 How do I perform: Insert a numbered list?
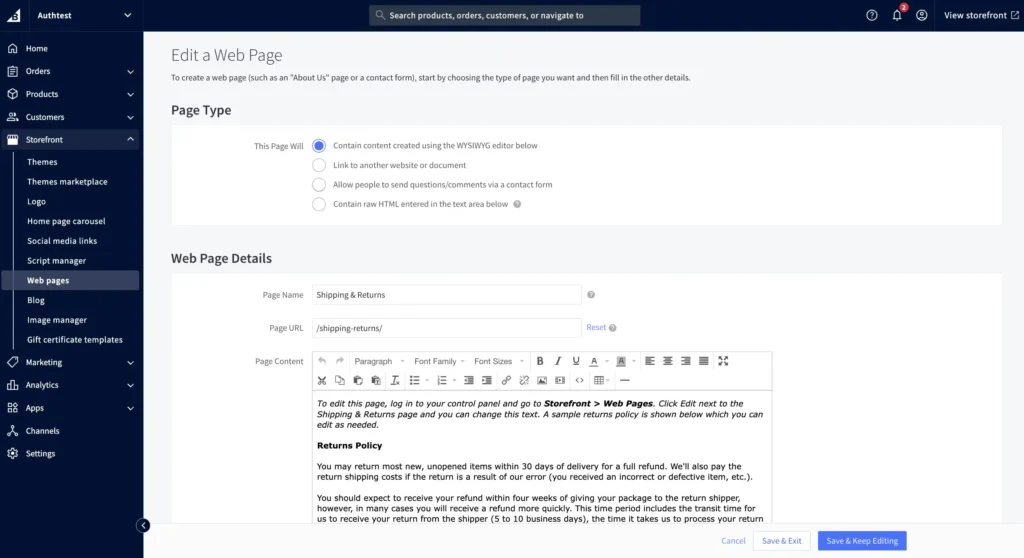click(x=442, y=380)
